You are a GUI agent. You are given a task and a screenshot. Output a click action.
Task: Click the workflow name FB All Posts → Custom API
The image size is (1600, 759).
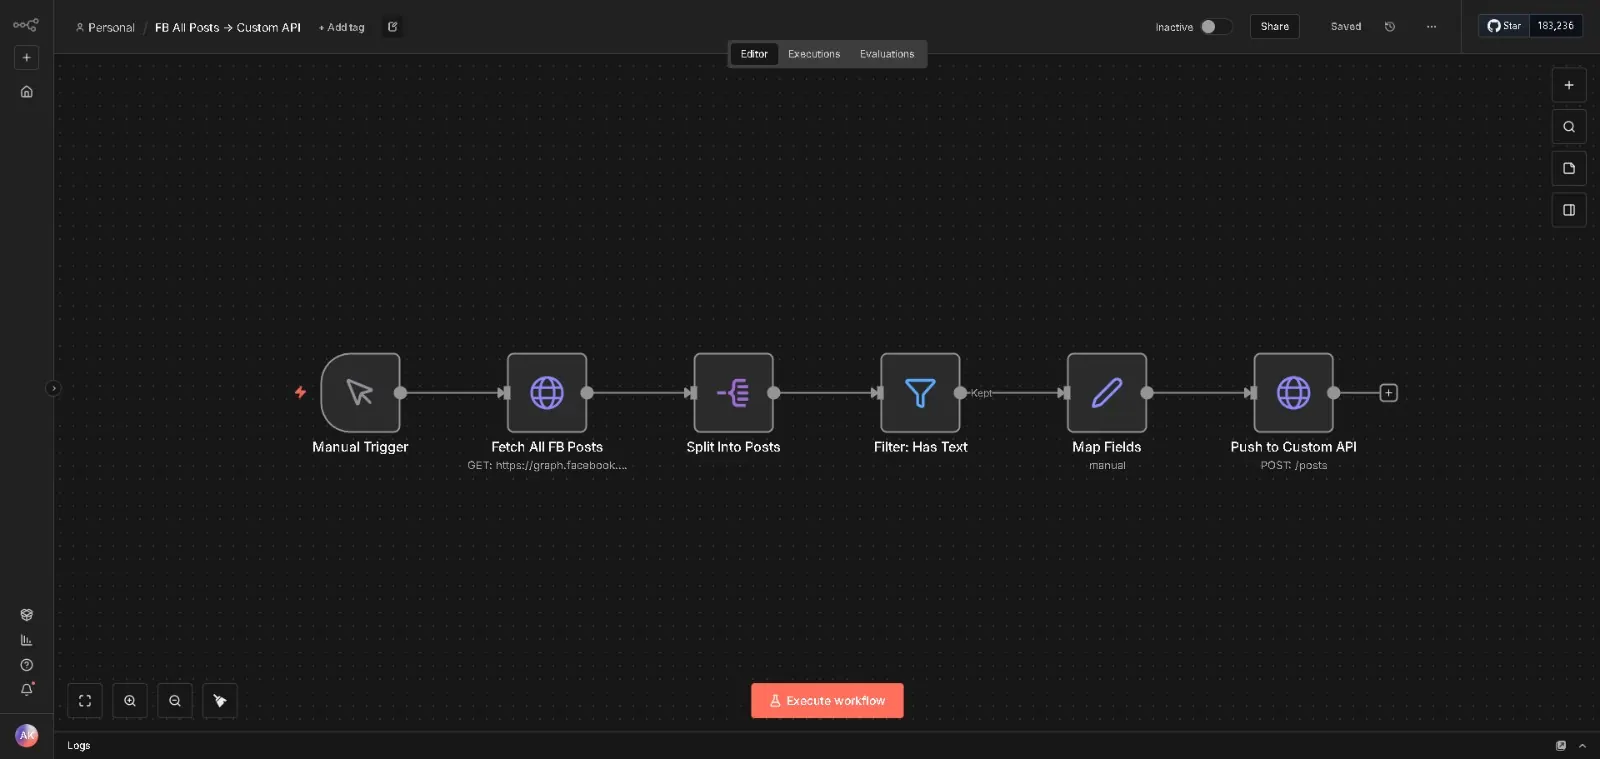(228, 28)
